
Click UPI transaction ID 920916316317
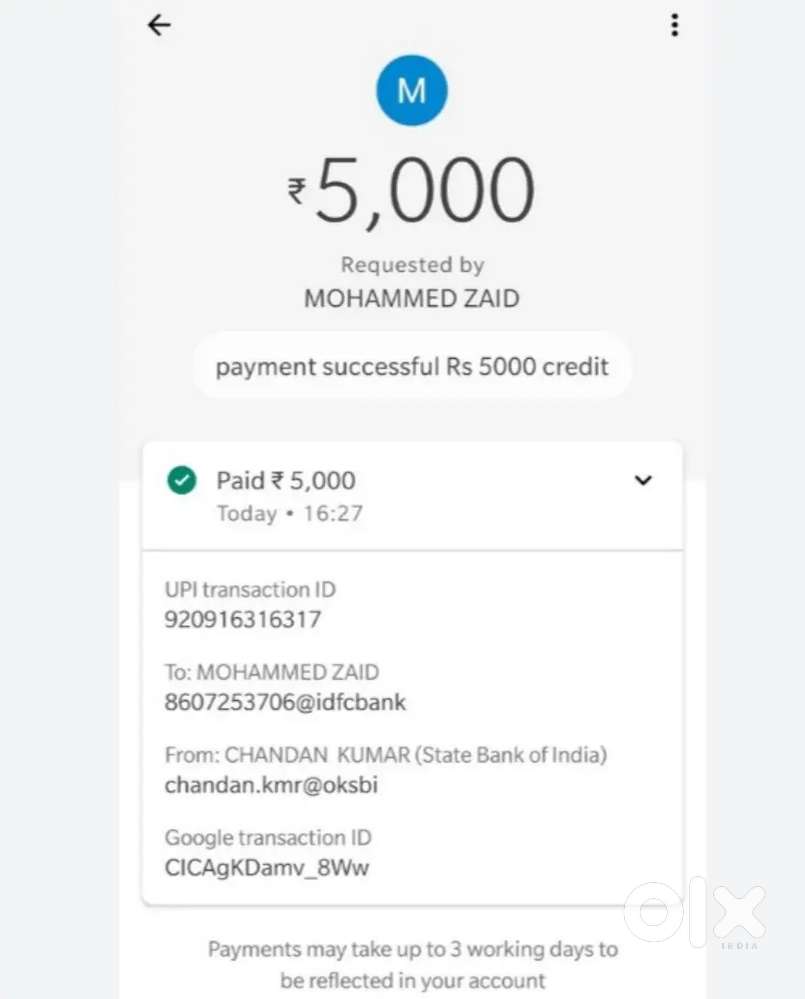click(x=243, y=620)
